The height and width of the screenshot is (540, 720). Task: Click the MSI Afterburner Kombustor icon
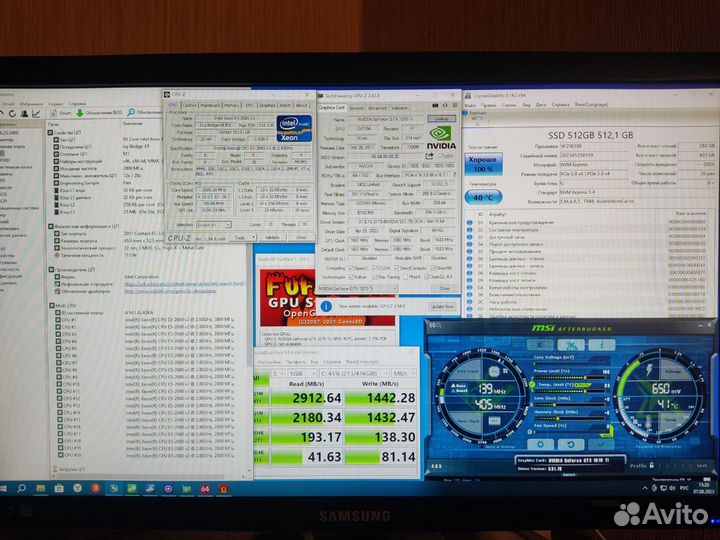[x=571, y=344]
